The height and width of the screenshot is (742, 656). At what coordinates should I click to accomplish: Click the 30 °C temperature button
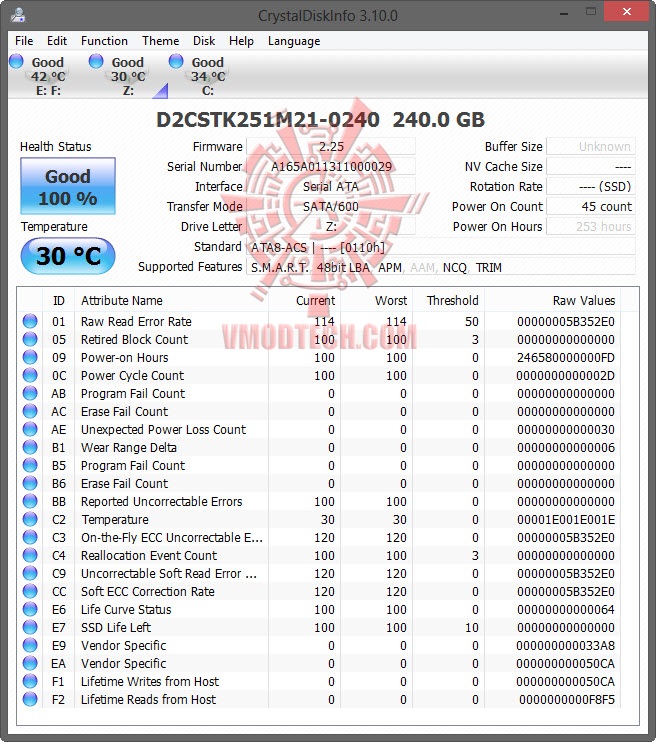tap(68, 256)
